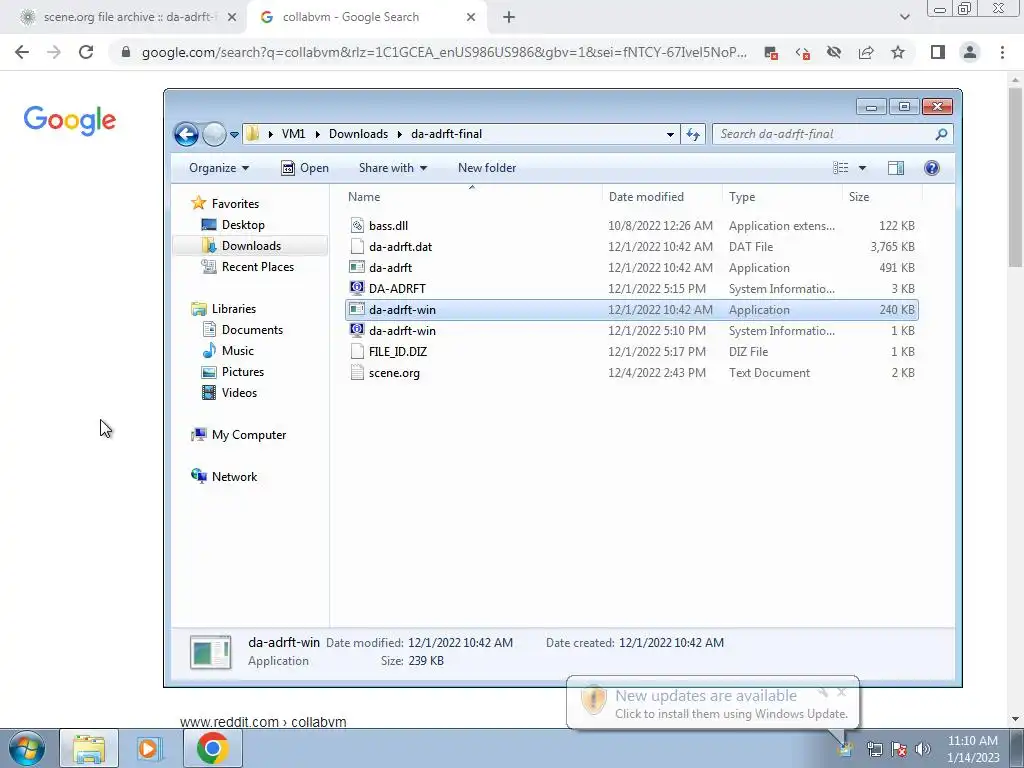The height and width of the screenshot is (768, 1024).
Task: Click the Explorer help icon
Action: [x=932, y=168]
